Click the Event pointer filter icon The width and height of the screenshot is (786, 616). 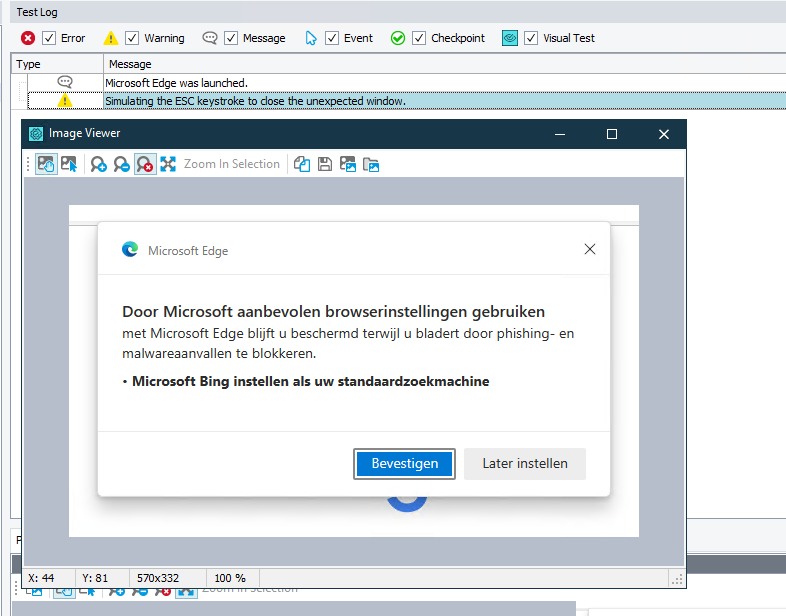[x=311, y=38]
